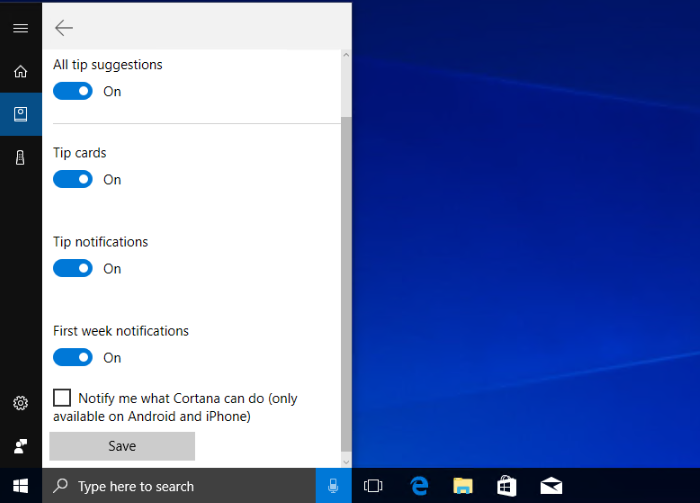
Task: Click the Type here to search box
Action: pos(179,486)
